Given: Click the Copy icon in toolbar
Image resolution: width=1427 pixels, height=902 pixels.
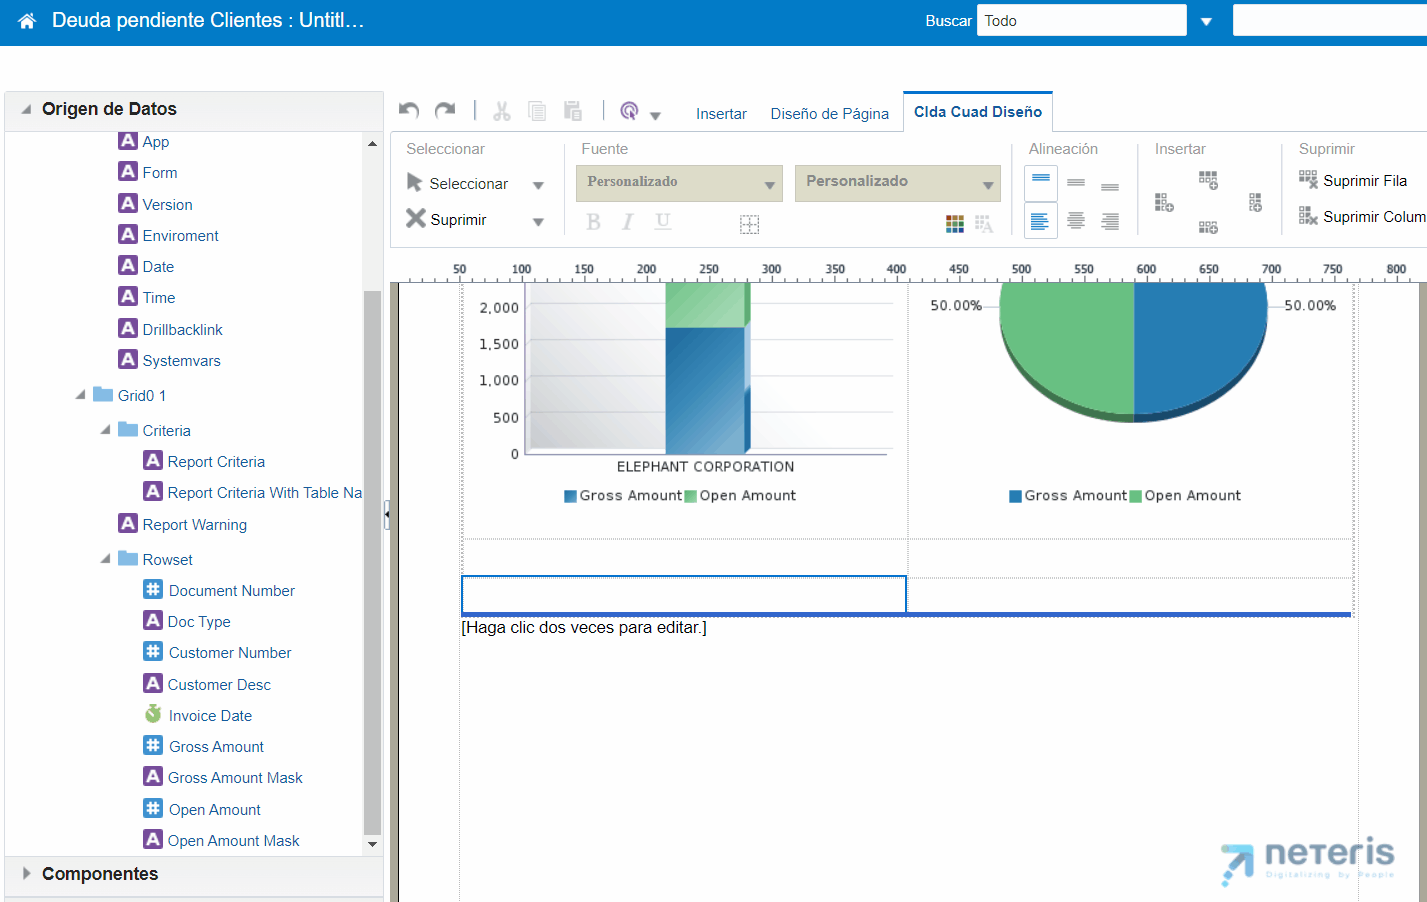Looking at the screenshot, I should 537,111.
